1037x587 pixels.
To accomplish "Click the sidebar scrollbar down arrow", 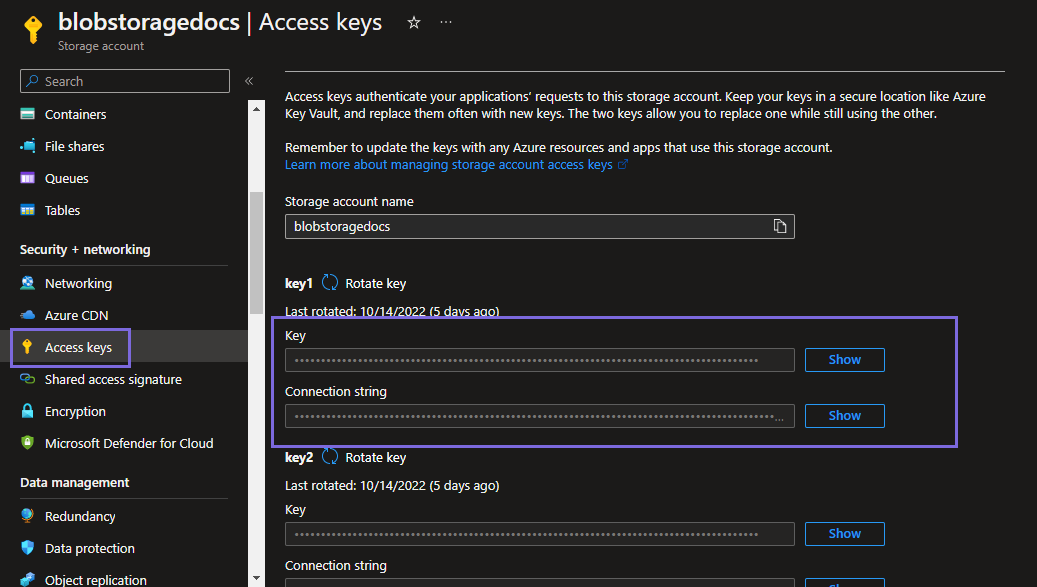I will point(257,578).
